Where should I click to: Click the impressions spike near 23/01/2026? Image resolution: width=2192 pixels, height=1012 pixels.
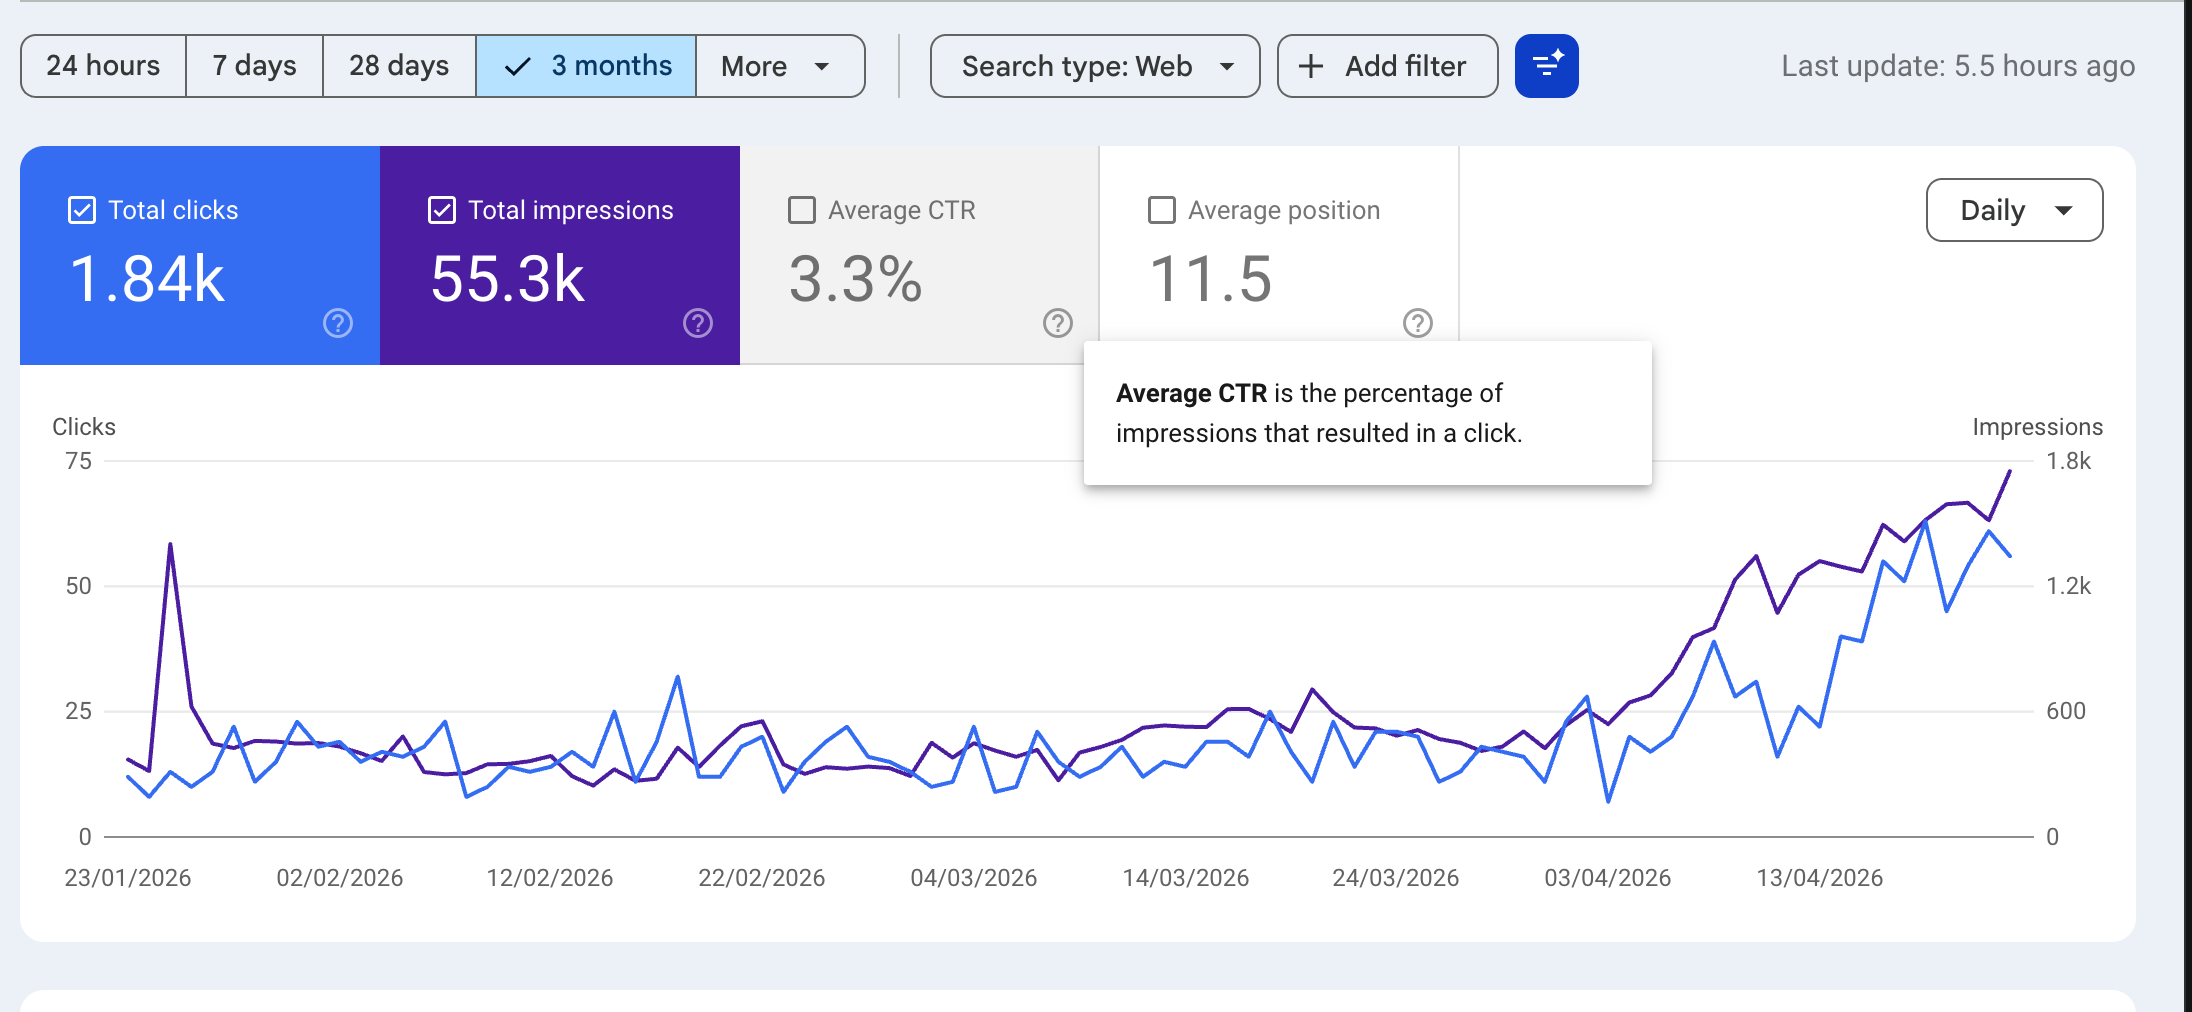coord(170,545)
